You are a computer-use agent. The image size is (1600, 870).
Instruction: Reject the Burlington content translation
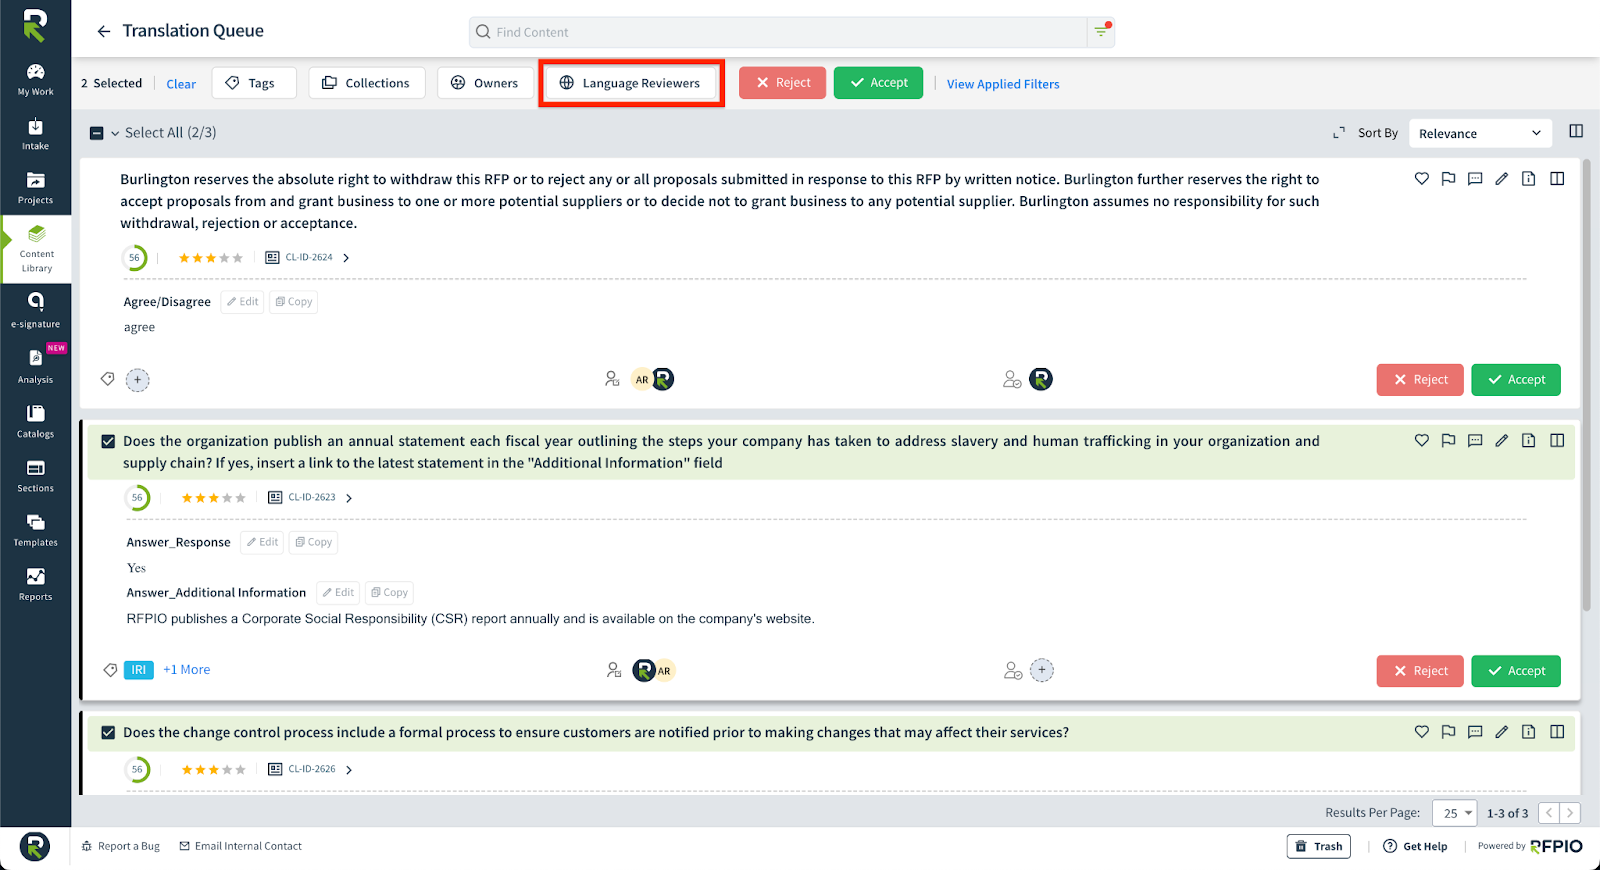click(1420, 380)
